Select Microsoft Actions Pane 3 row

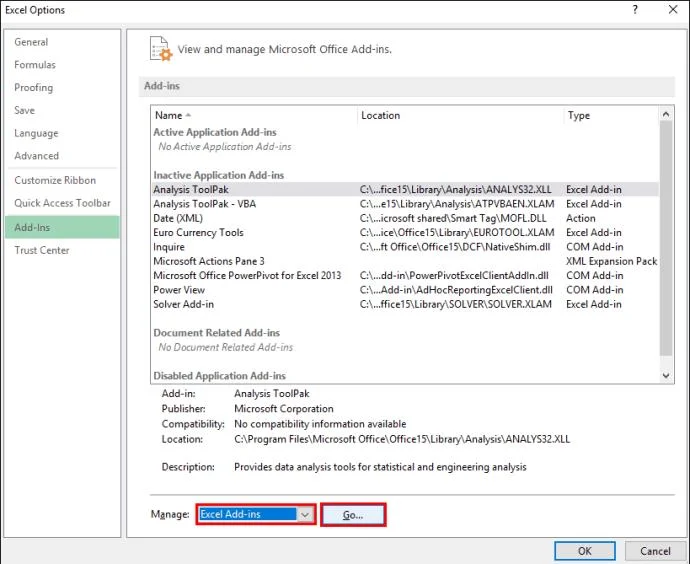coord(405,261)
